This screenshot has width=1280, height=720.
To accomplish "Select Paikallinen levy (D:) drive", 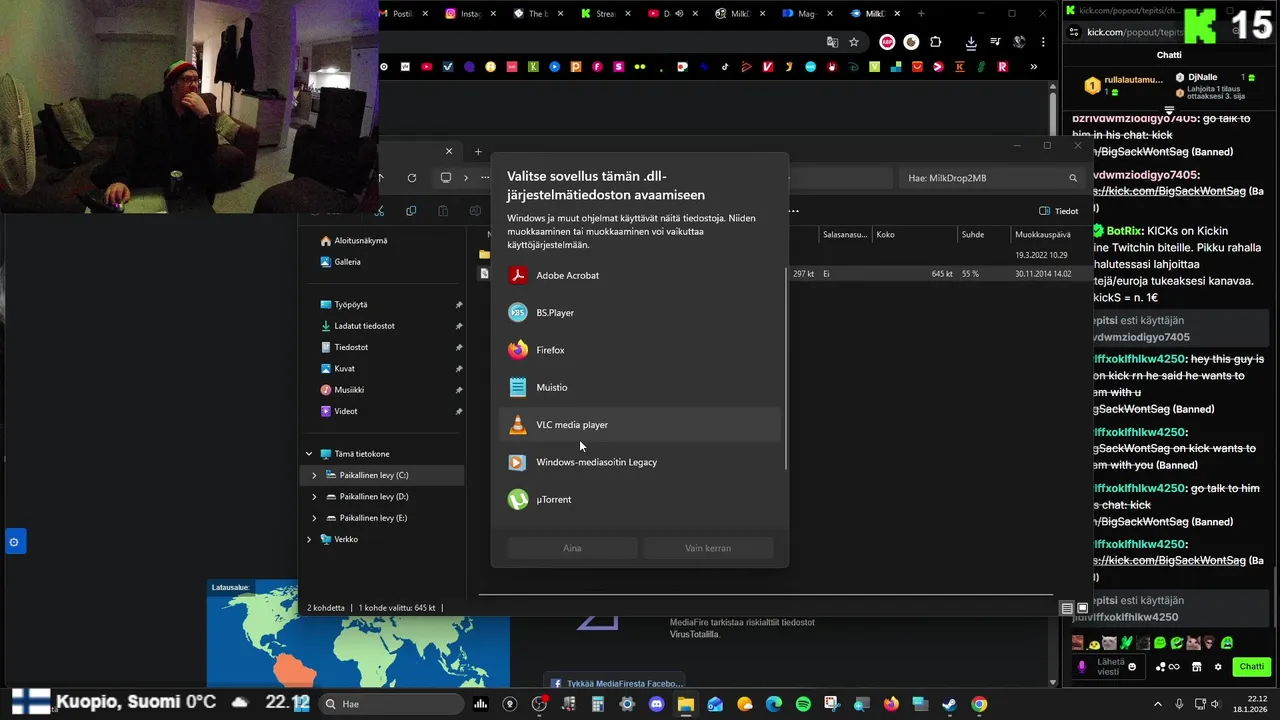I will click(373, 497).
